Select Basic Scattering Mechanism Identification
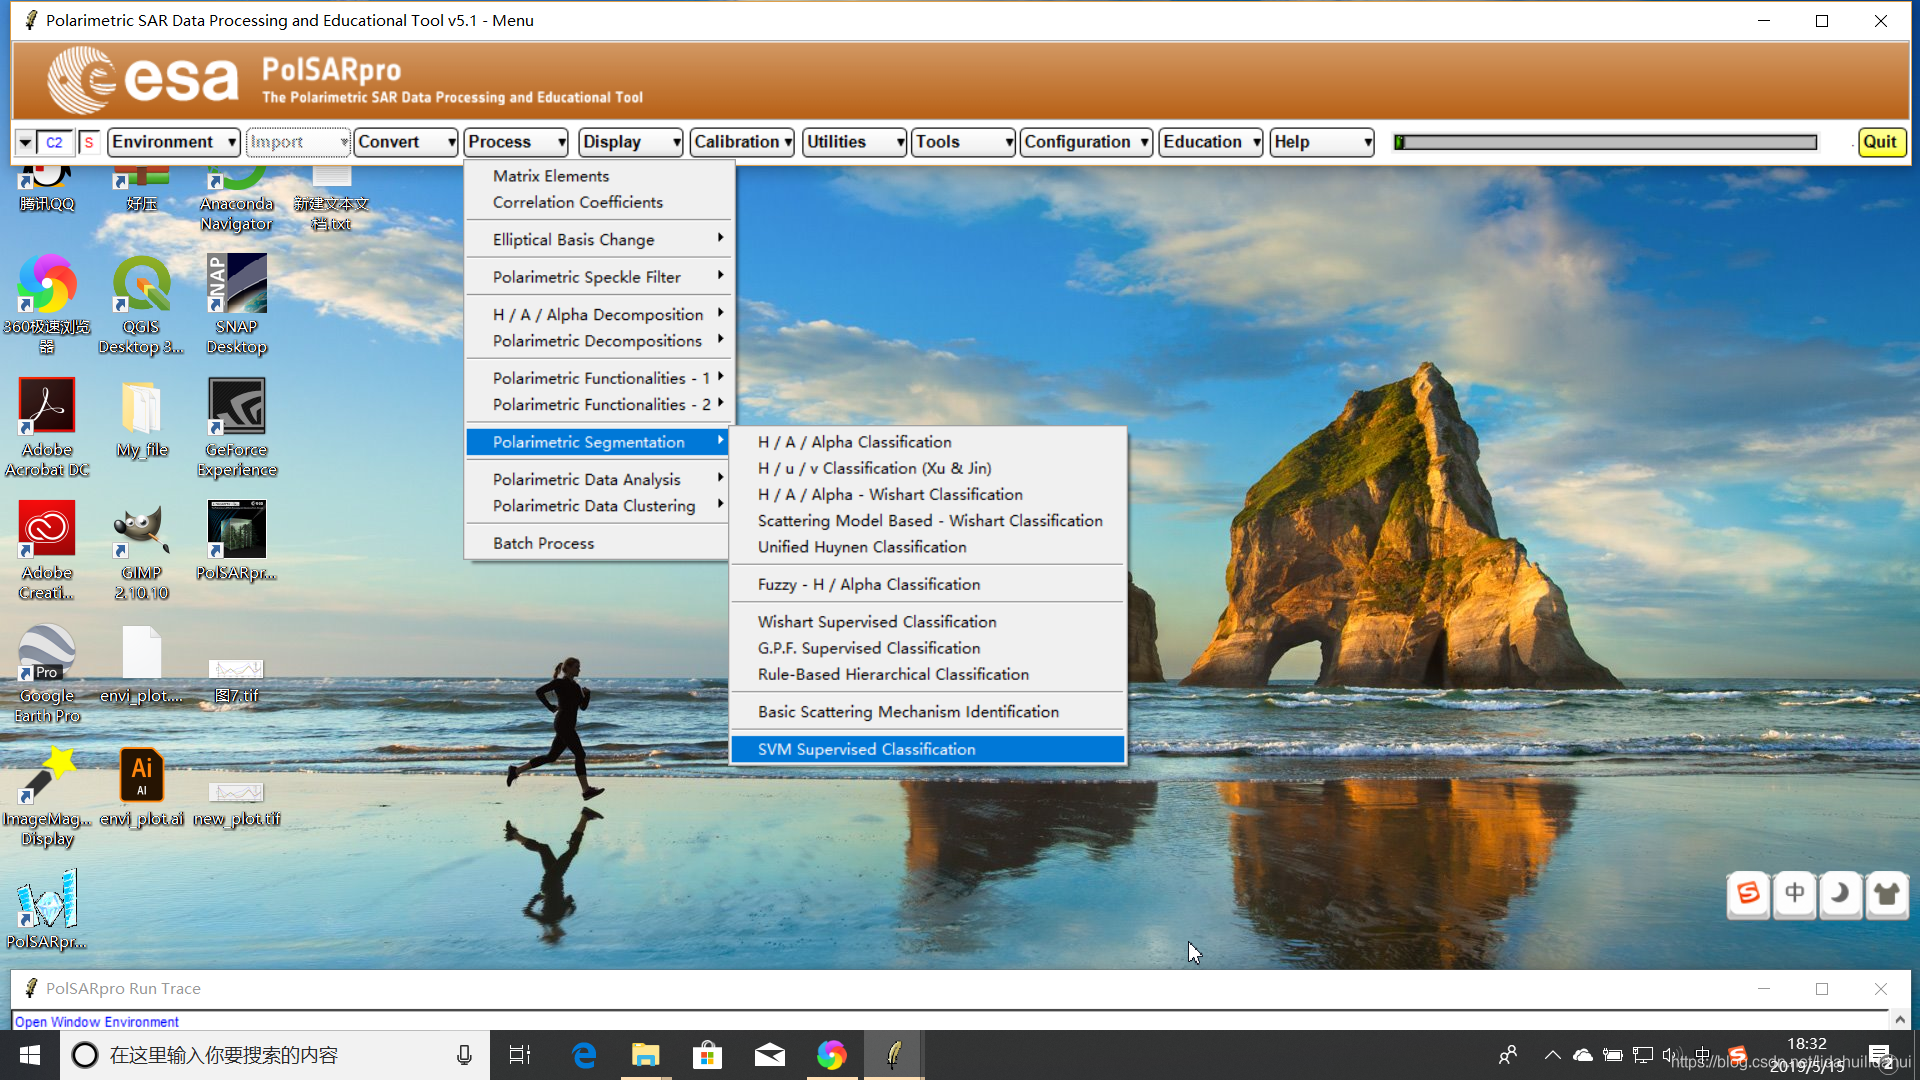The height and width of the screenshot is (1081, 1921). click(x=908, y=711)
